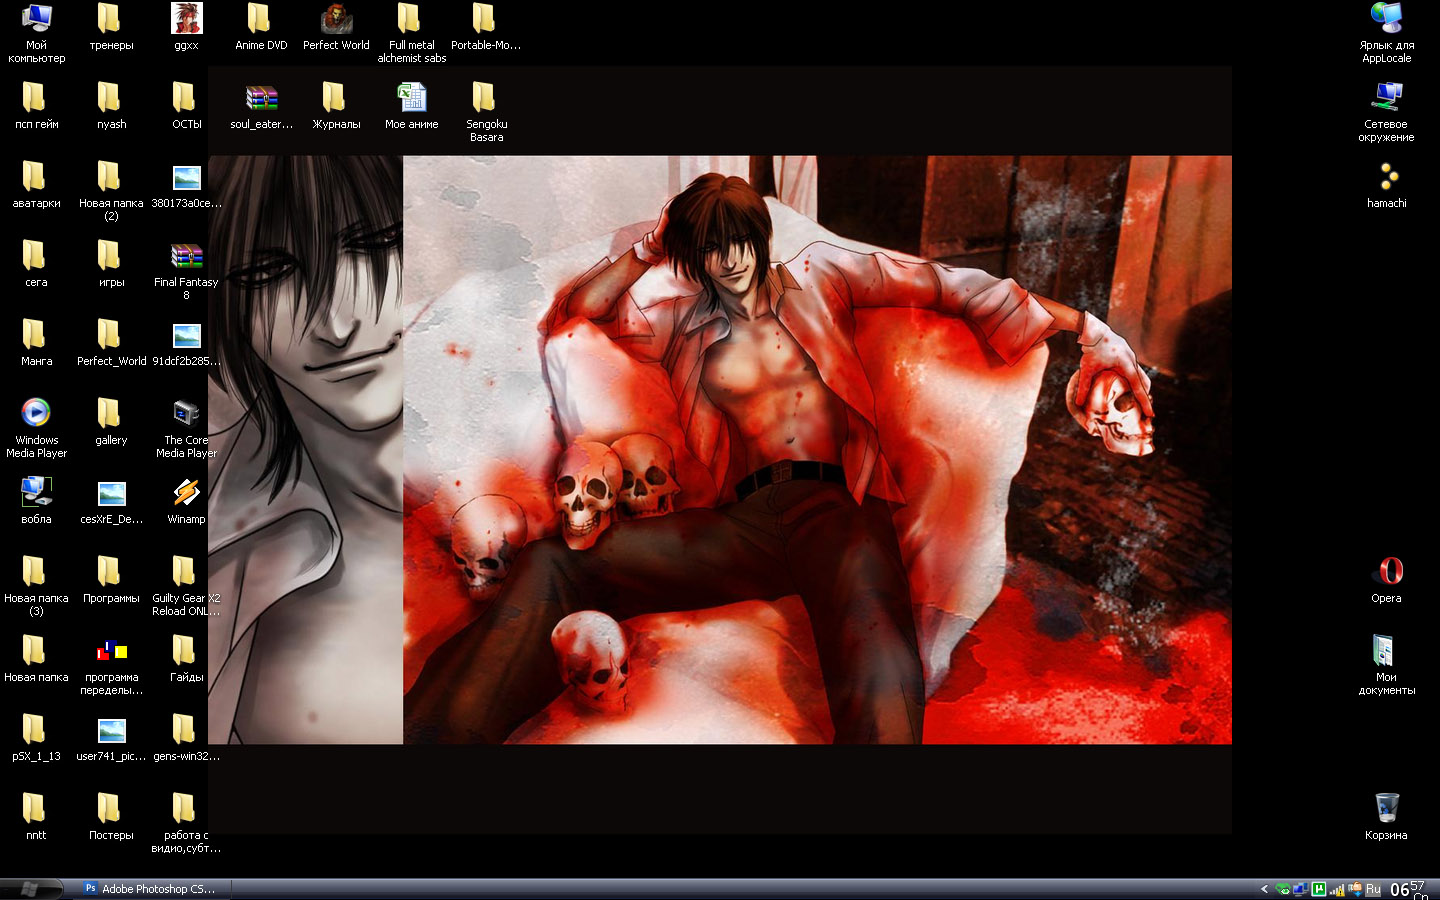Open the игры folder

[x=111, y=264]
